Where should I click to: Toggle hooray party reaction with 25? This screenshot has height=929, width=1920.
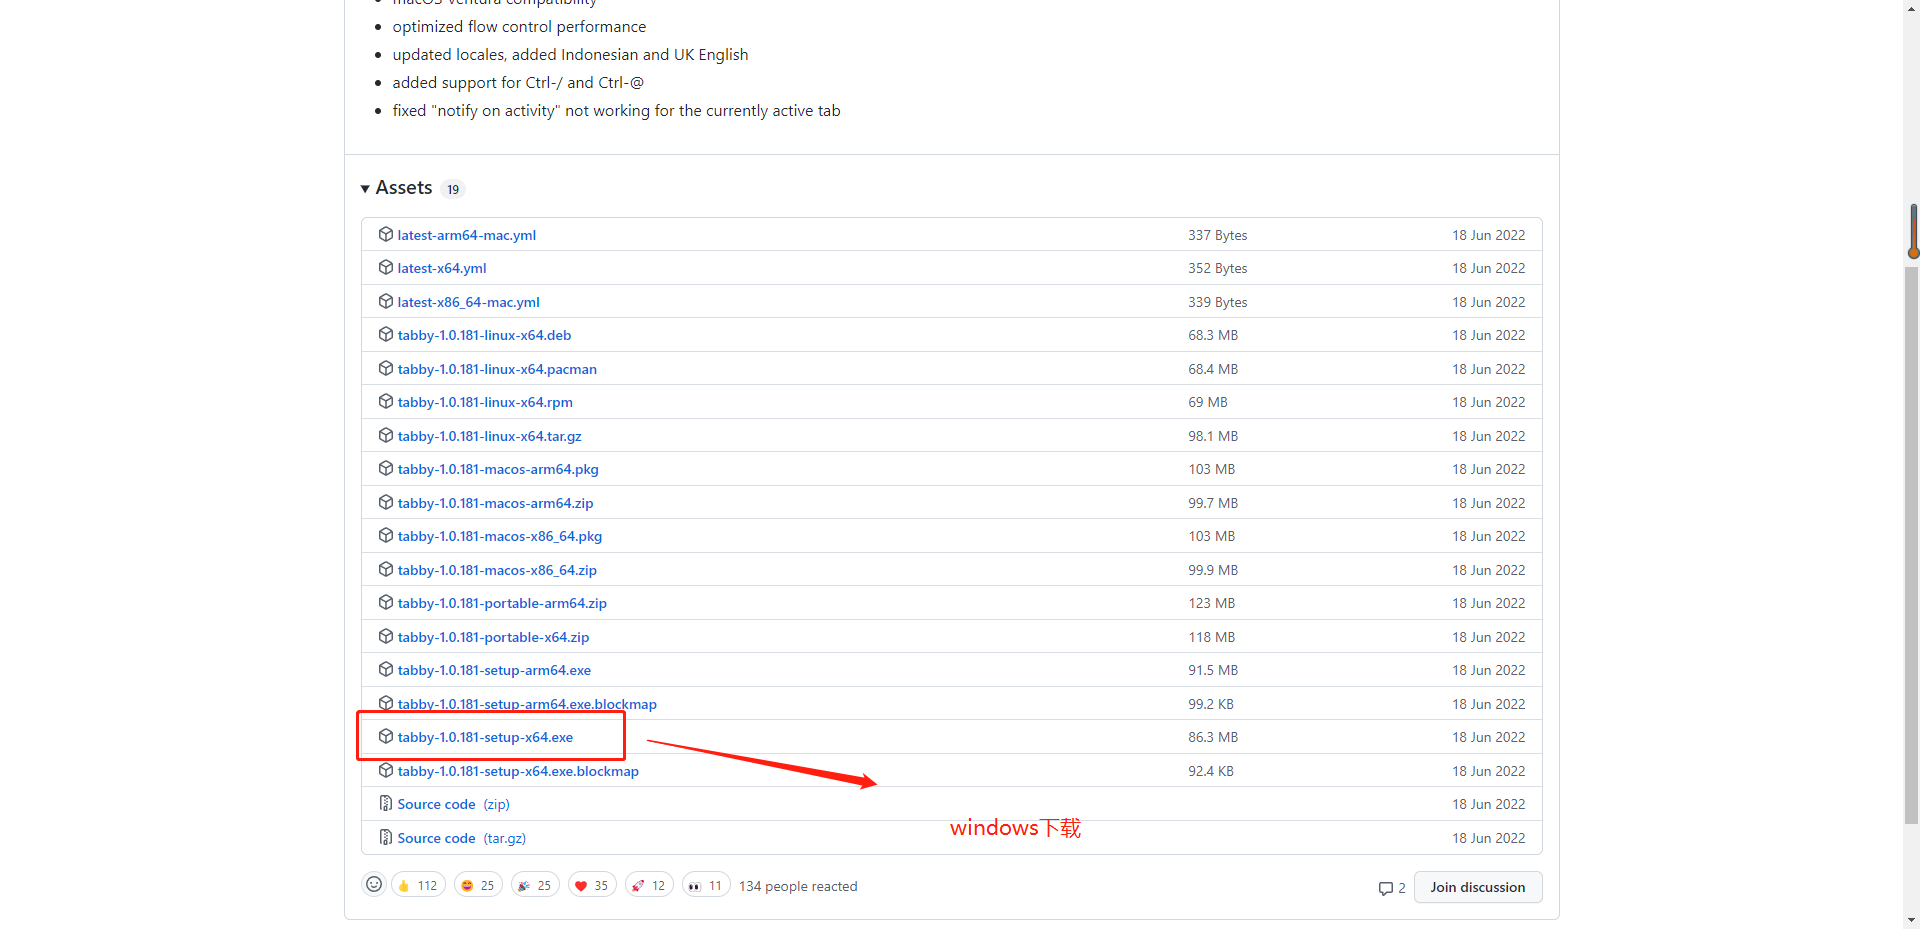tap(535, 885)
